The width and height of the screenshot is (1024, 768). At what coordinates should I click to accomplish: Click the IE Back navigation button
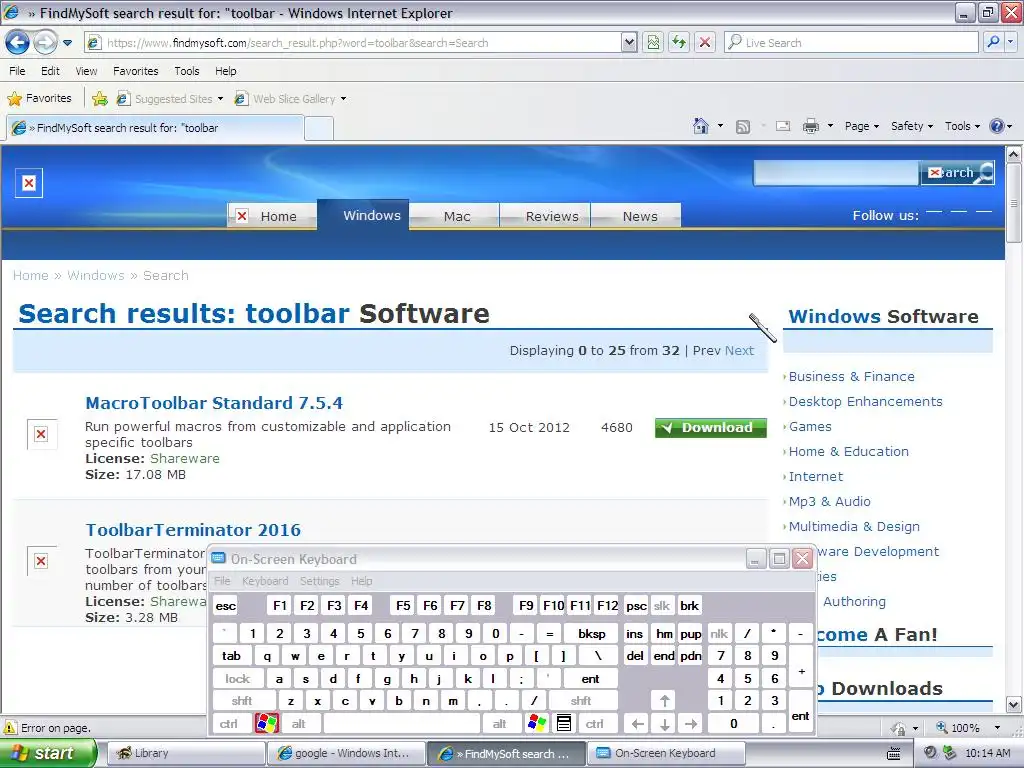pos(17,43)
